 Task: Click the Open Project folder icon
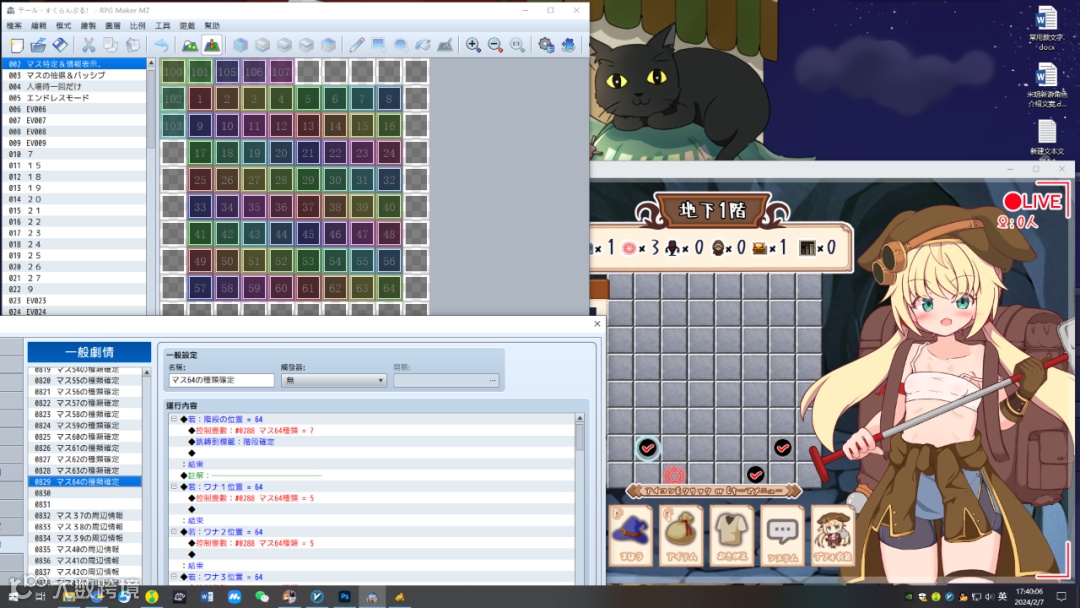pos(38,45)
